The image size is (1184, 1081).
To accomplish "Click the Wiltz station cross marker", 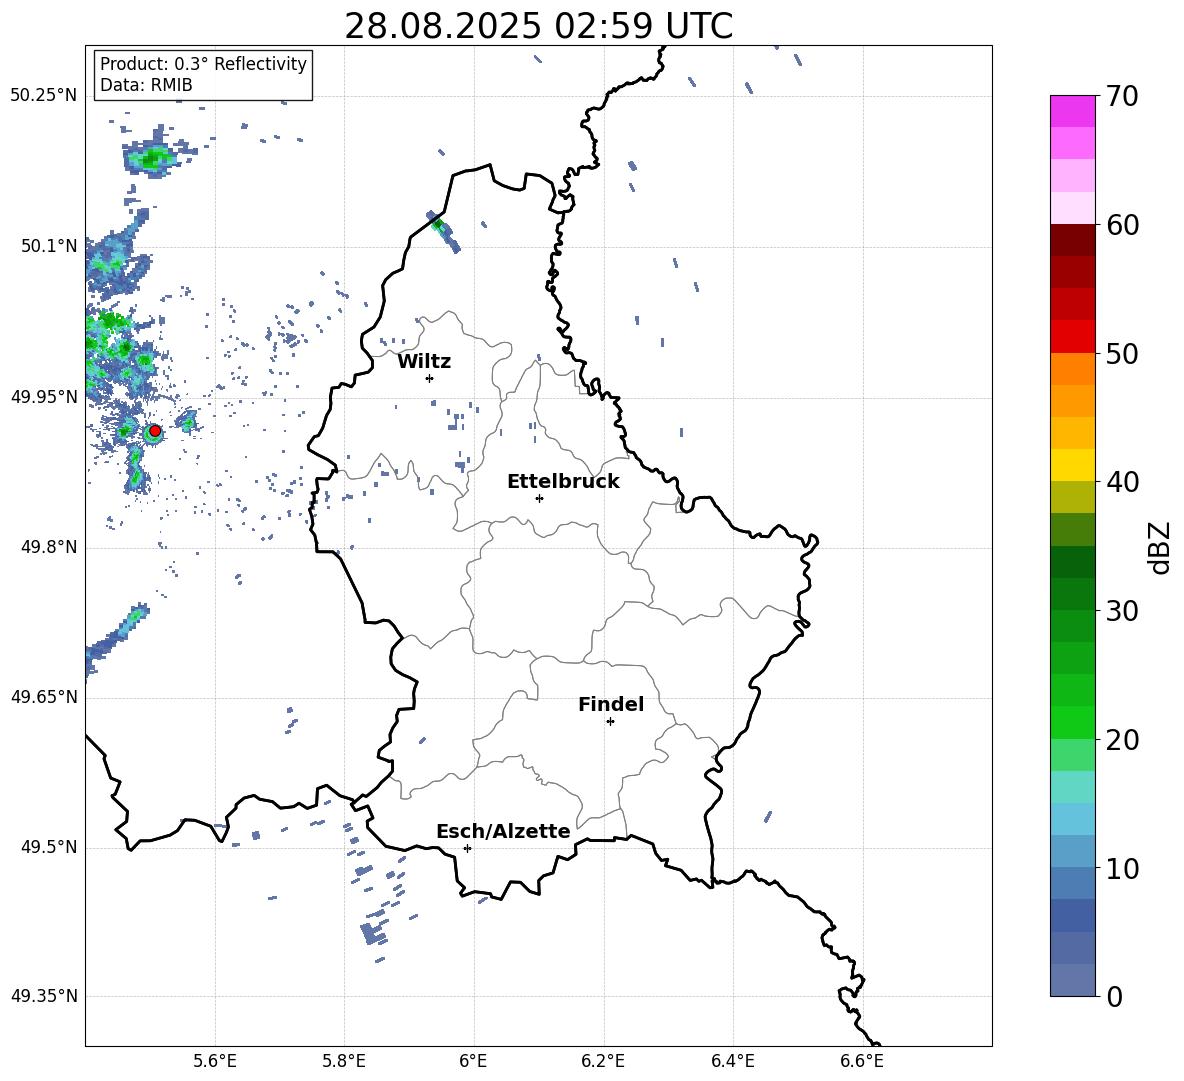I will pos(430,378).
